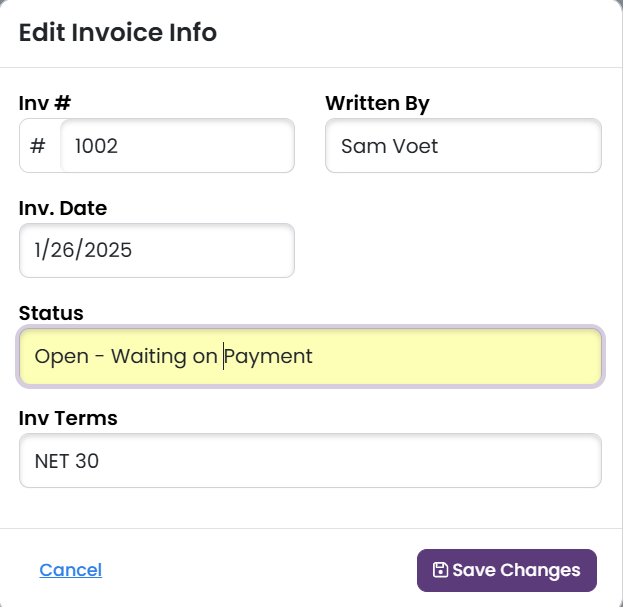Screen dimensions: 623x607
Task: Click the 'Written By' field label
Action: 377,104
